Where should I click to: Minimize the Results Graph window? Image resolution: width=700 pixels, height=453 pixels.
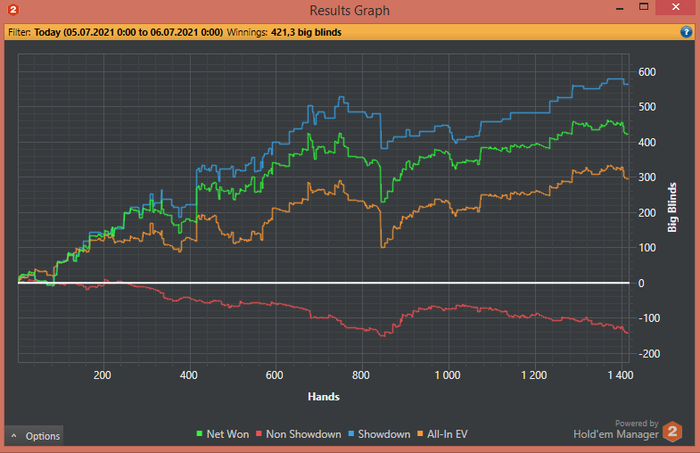(620, 8)
